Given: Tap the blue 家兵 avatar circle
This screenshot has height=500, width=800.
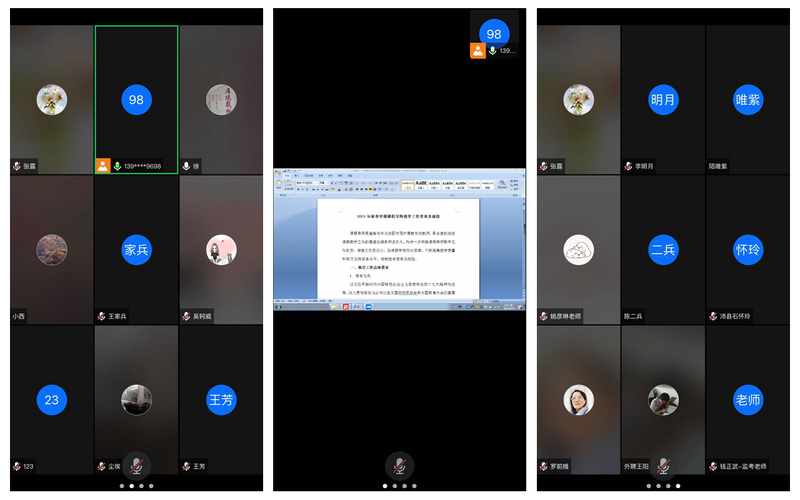Looking at the screenshot, I should tap(136, 249).
